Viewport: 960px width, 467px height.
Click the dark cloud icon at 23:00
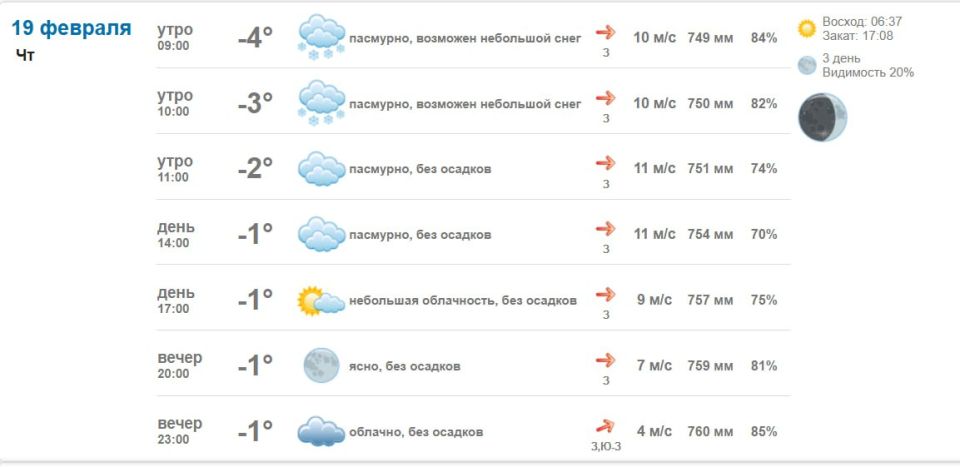tap(321, 431)
